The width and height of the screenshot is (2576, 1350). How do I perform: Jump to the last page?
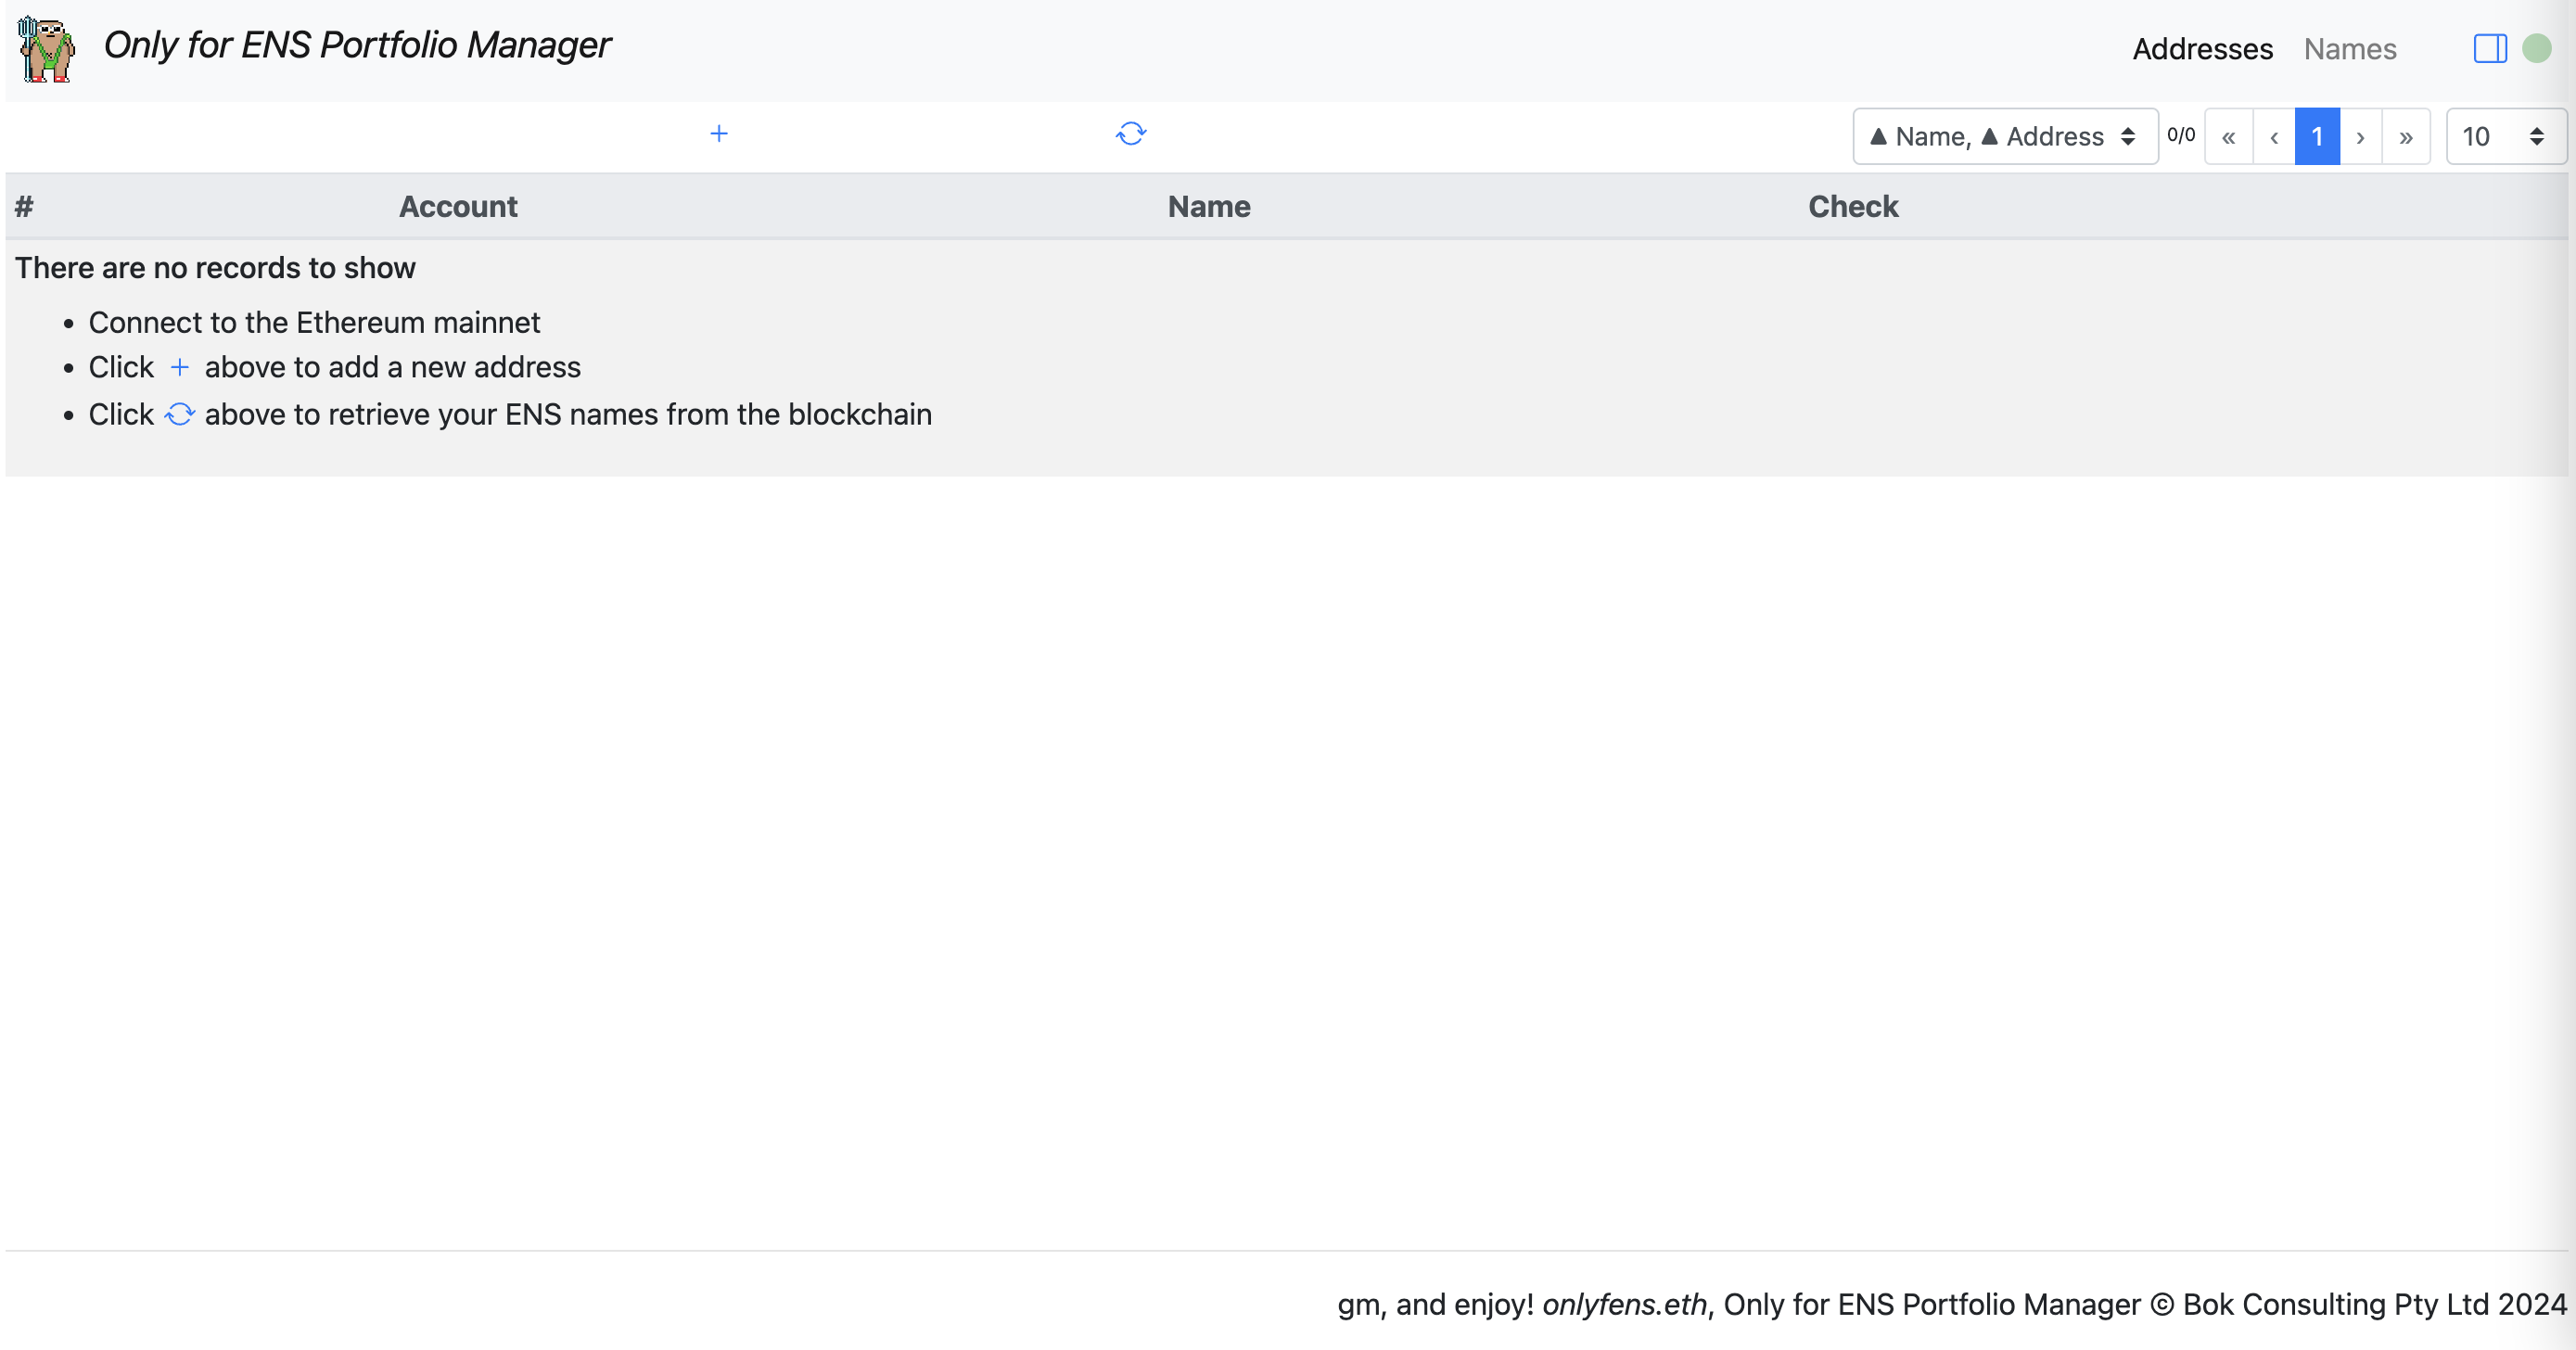click(x=2405, y=137)
